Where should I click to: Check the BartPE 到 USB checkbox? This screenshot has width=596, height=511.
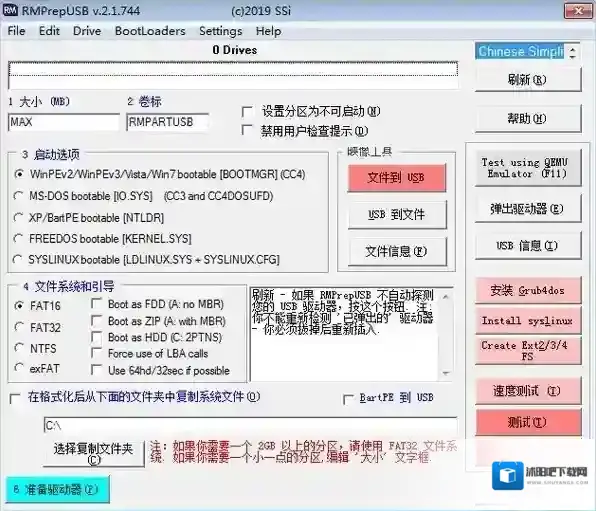tap(348, 400)
